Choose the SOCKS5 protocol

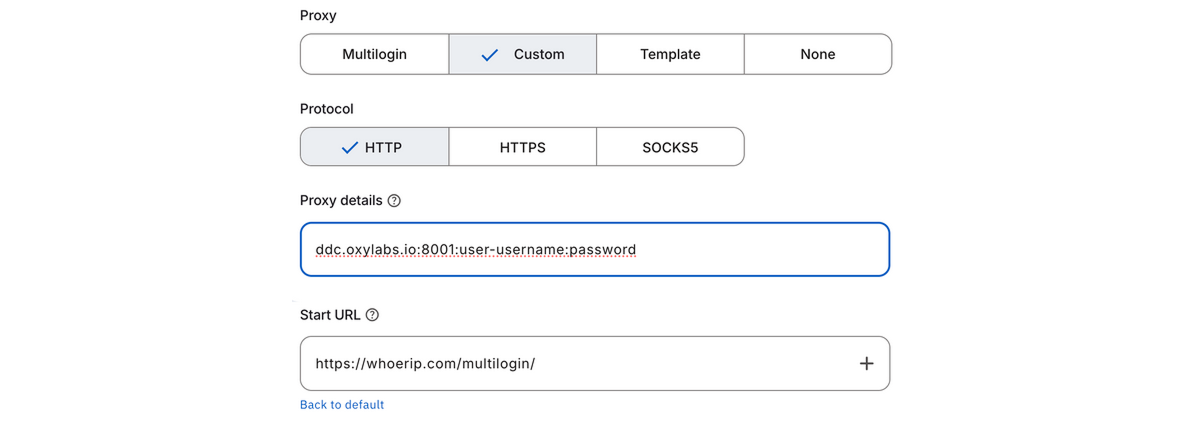pos(670,147)
